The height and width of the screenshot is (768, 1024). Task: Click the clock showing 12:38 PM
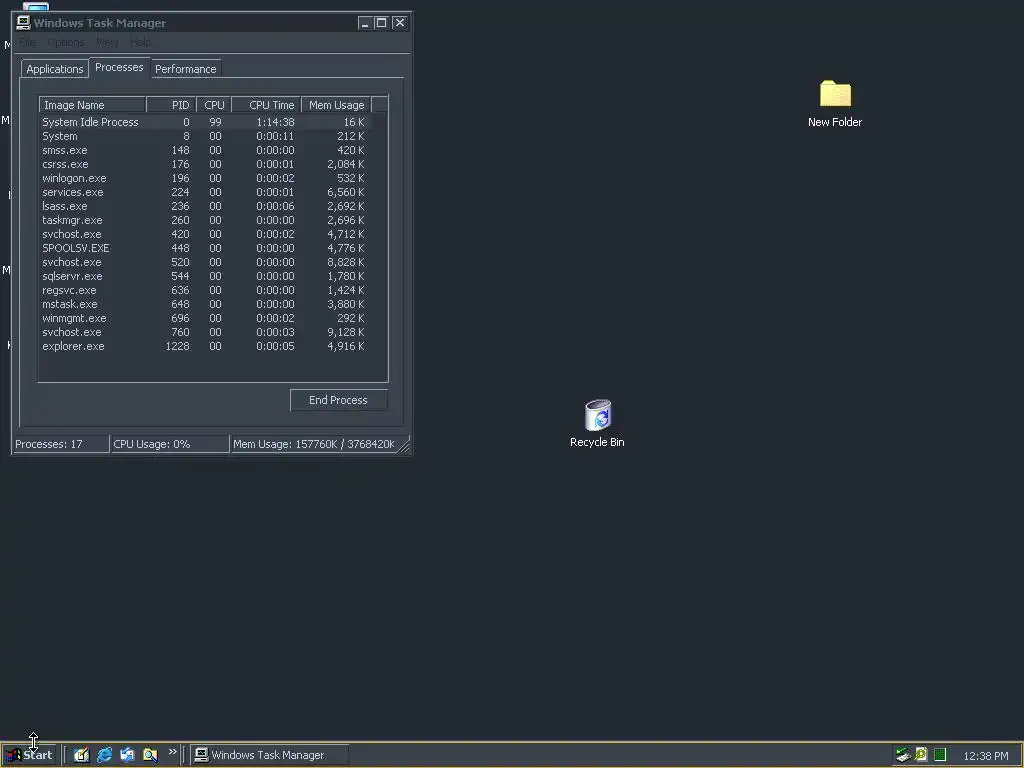[x=985, y=756]
